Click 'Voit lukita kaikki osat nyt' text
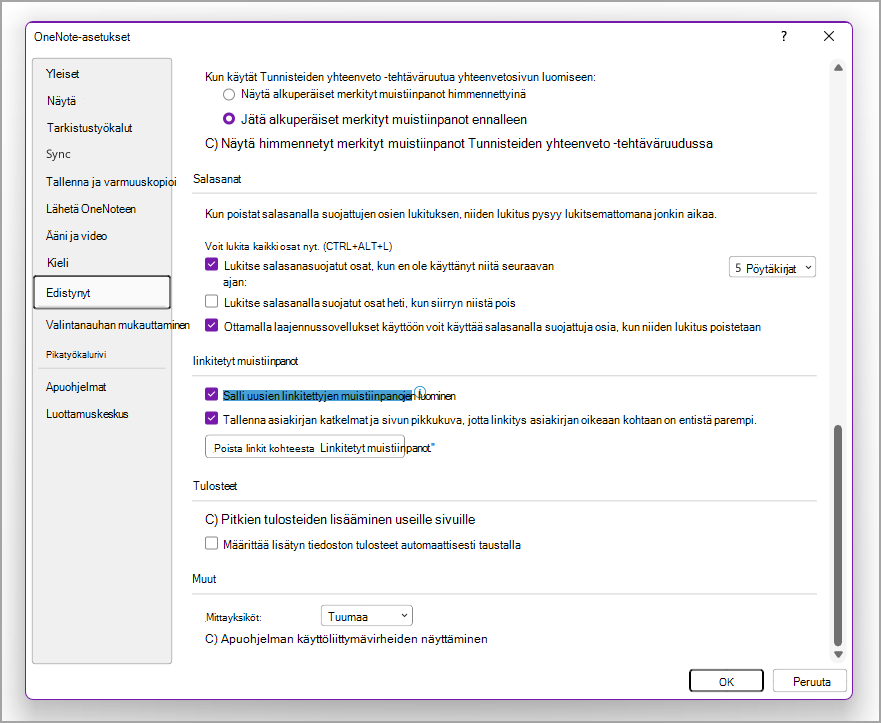This screenshot has width=881, height=723. (x=298, y=246)
